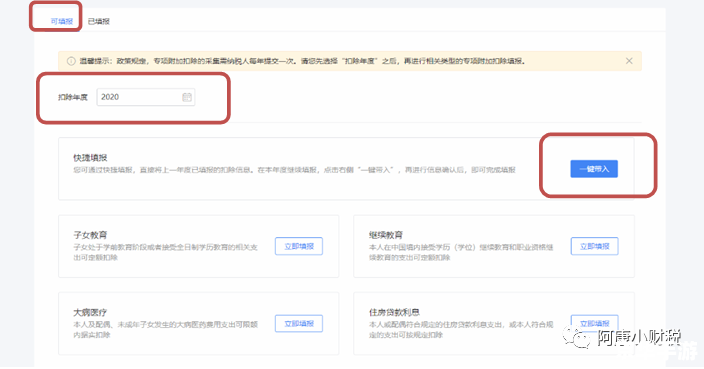This screenshot has height=369, width=704.
Task: Click 立即填报 for 继续教育
Action: point(594,246)
